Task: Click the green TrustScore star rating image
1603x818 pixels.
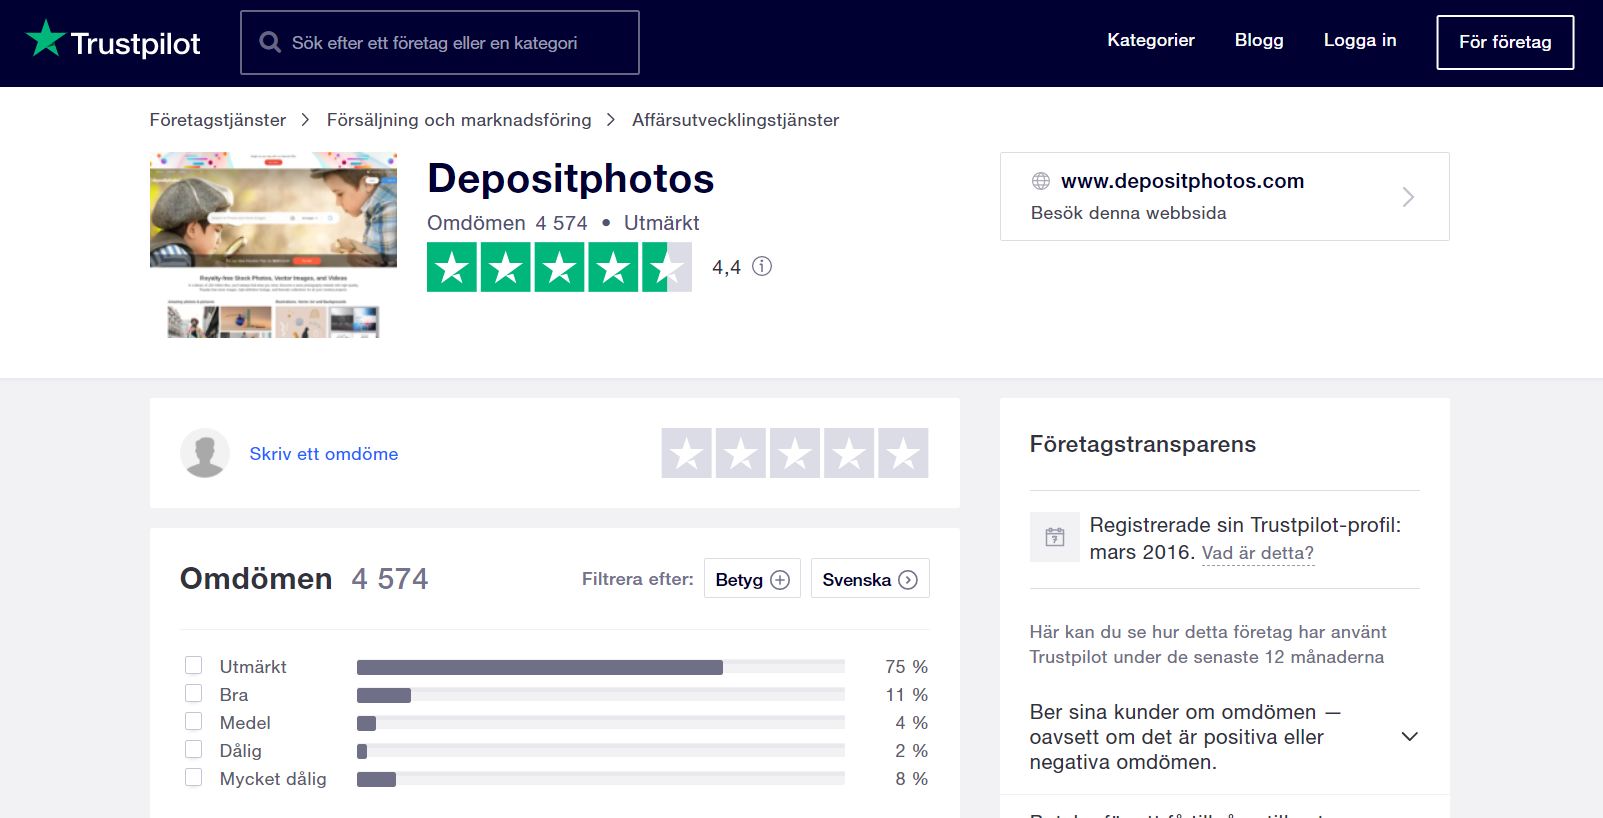Action: [559, 267]
